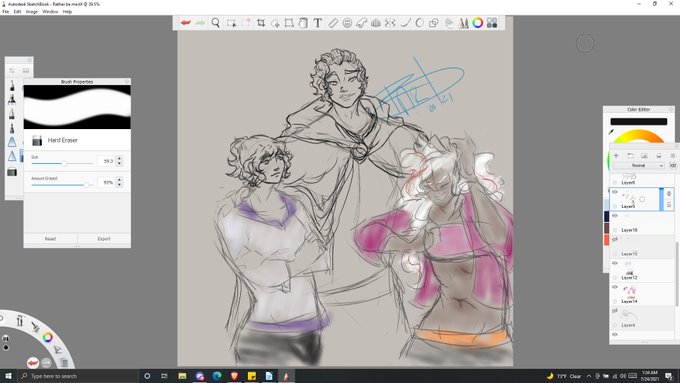Decrease Amount Erased with down stepper
Viewport: 680px width, 383px height.
(119, 185)
